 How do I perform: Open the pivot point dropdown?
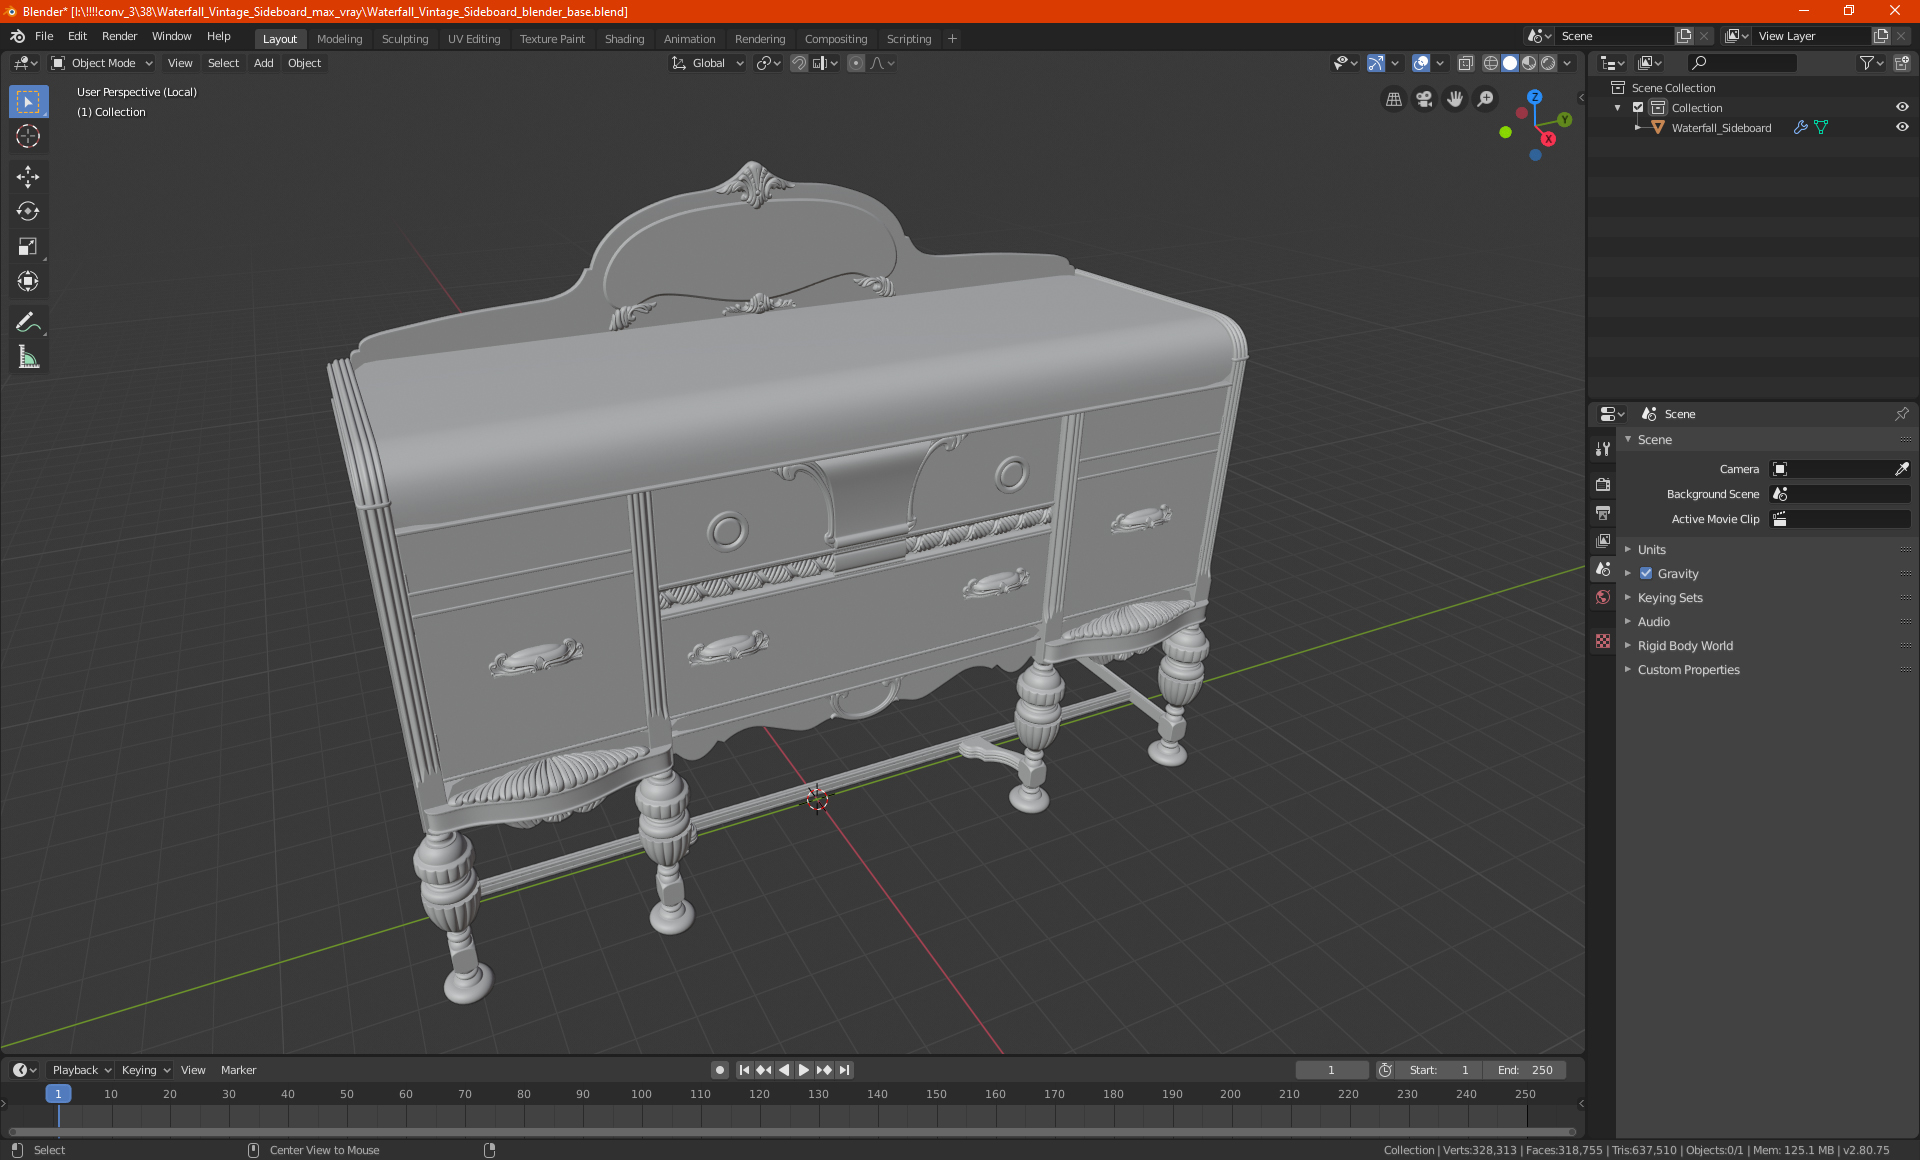(768, 63)
